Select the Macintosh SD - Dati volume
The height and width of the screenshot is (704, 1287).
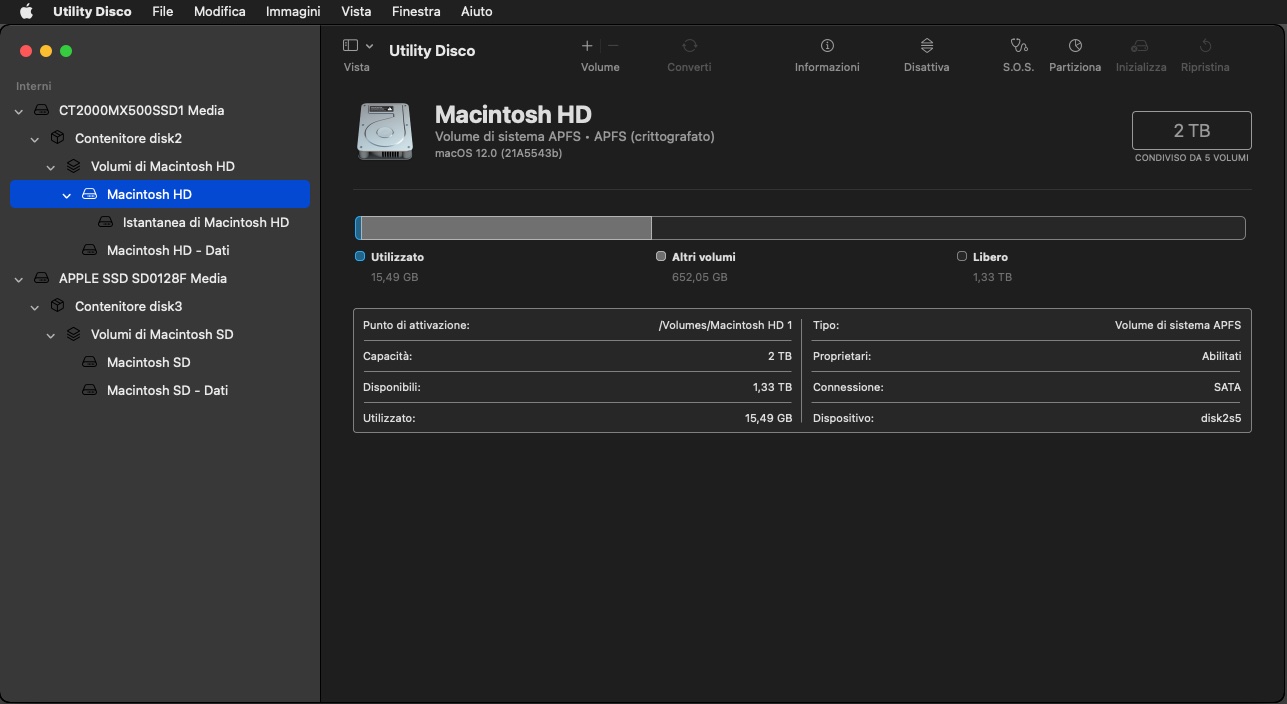167,391
